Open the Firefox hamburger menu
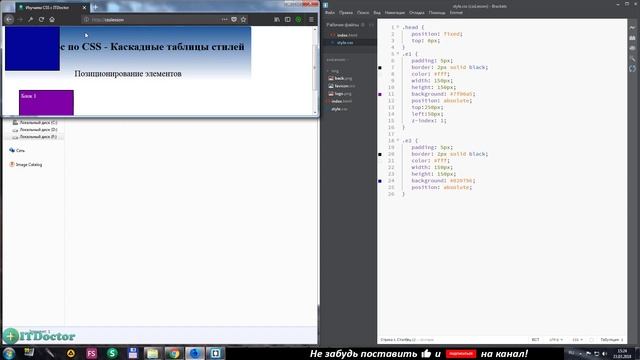640x360 pixels. (311, 19)
